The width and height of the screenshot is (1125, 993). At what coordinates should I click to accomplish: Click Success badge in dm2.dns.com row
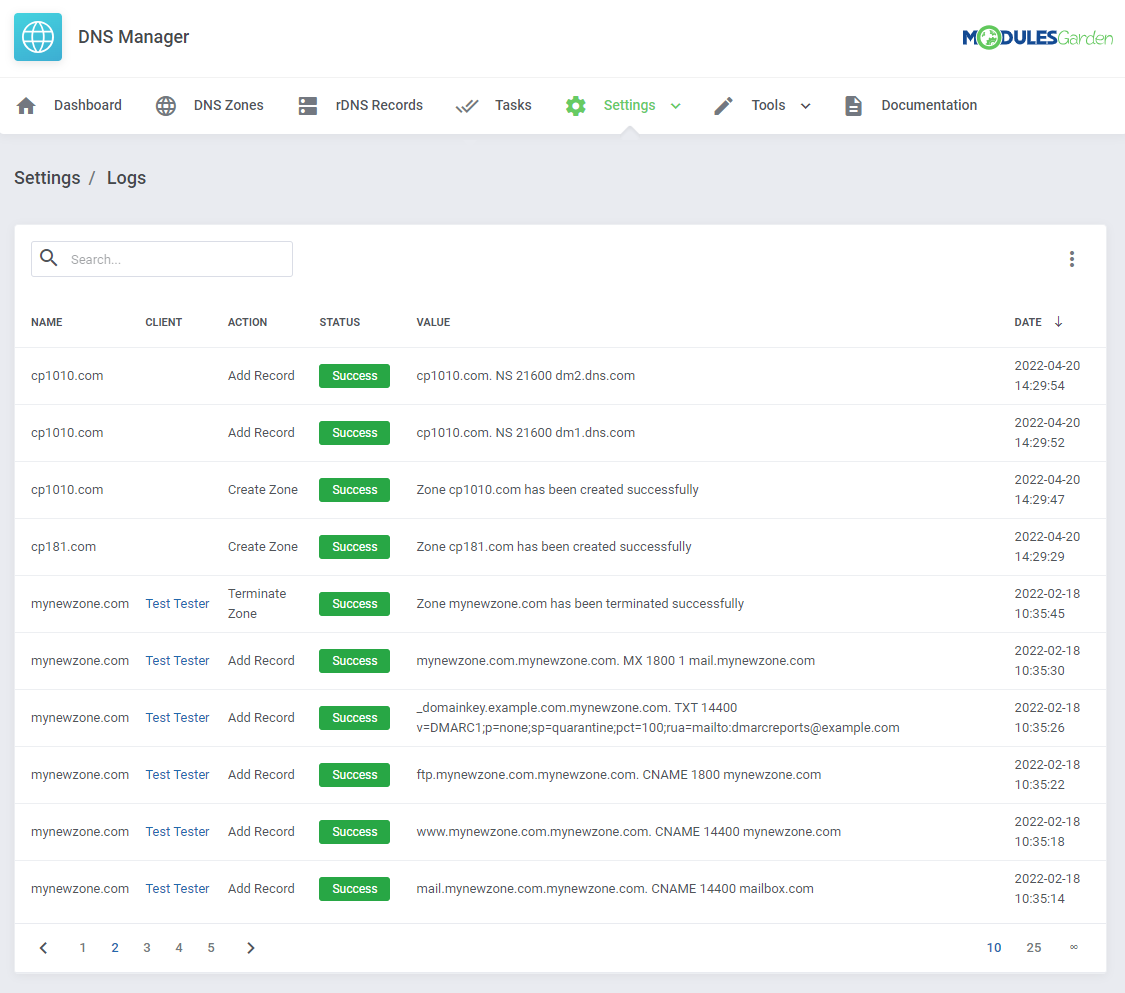click(x=354, y=376)
